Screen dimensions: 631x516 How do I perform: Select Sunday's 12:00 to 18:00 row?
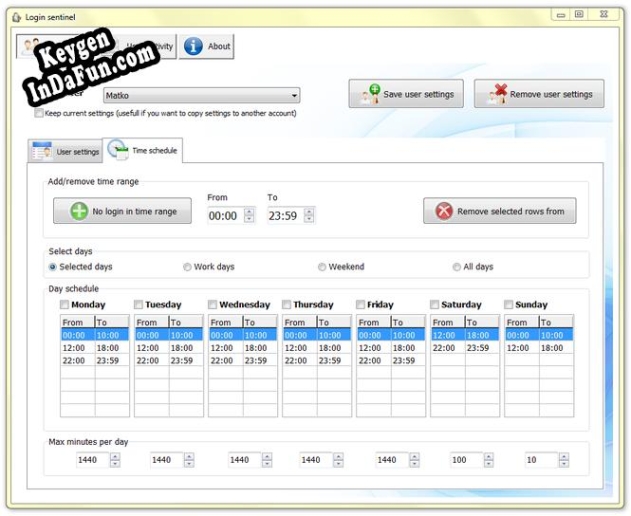point(539,348)
